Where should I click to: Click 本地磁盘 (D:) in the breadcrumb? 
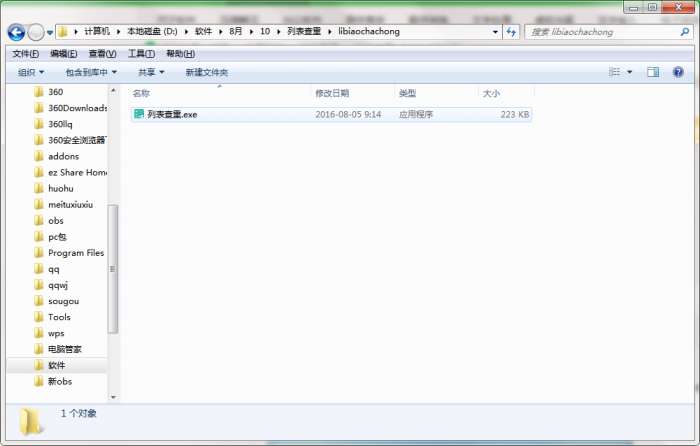click(152, 32)
